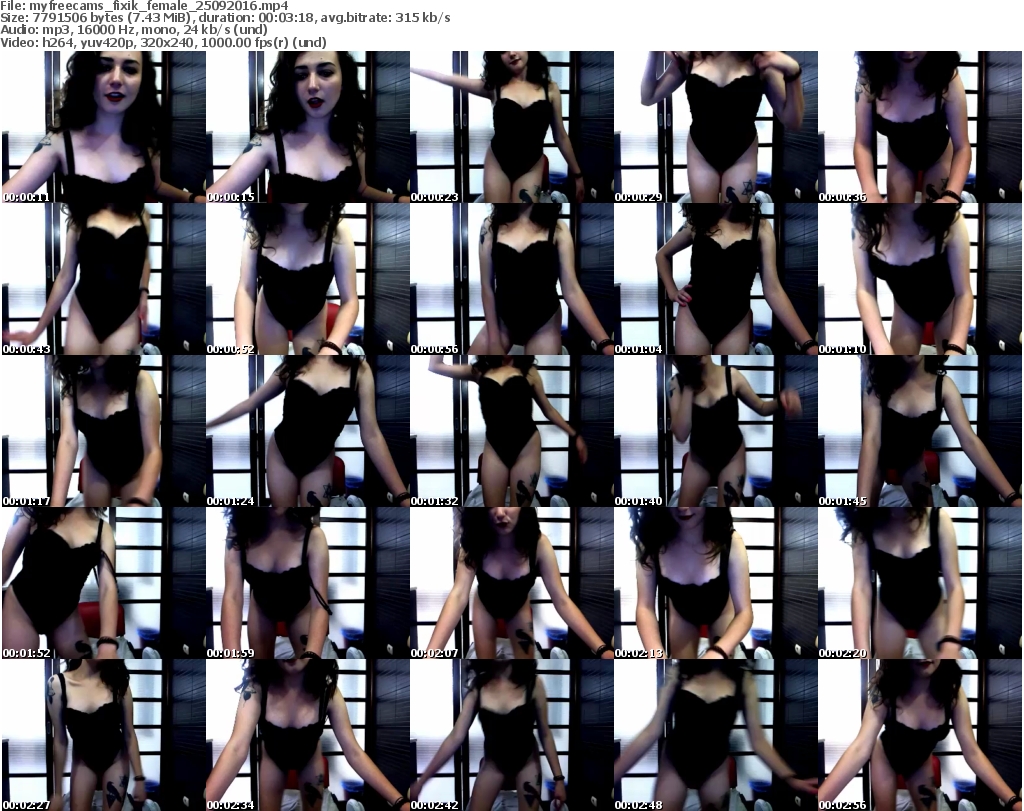Choose the frame timestamped 00:02:07
1024x811 pixels.
tap(512, 583)
